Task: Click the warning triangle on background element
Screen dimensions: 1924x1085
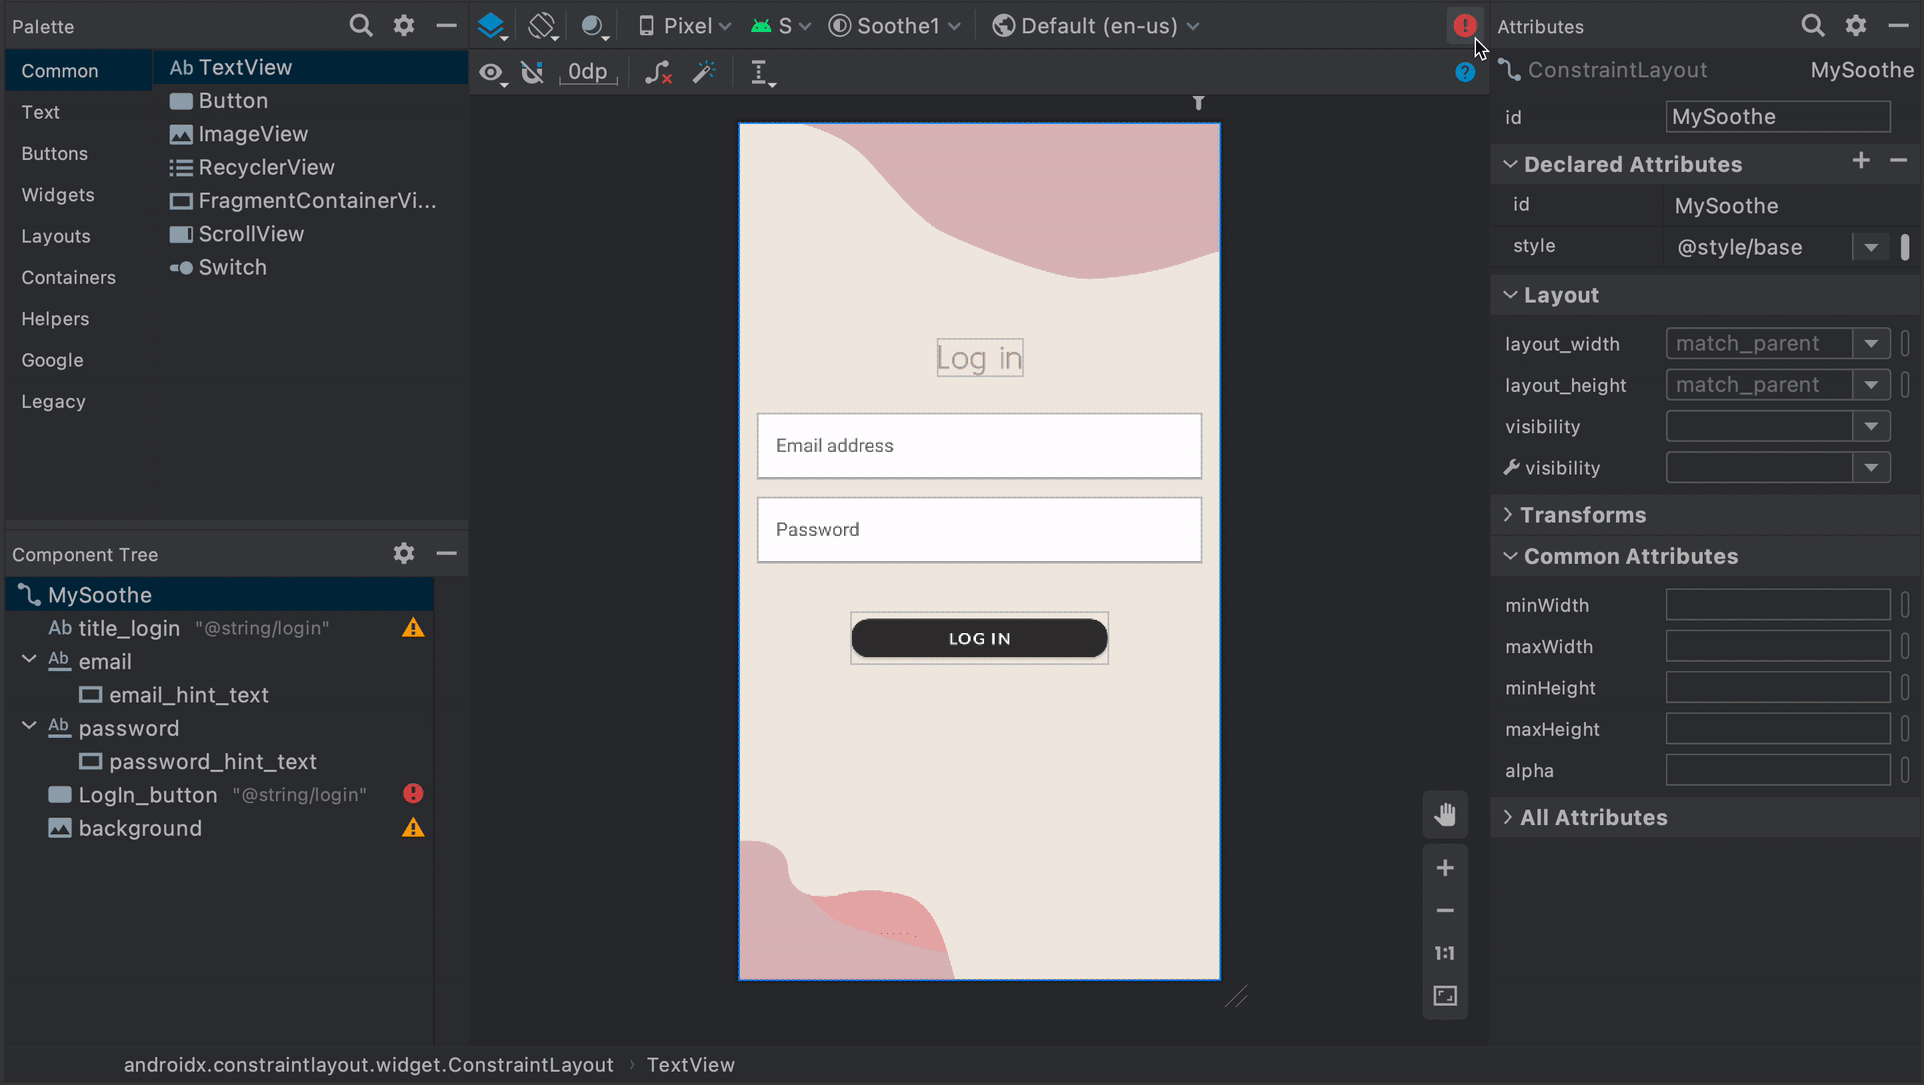Action: (x=414, y=829)
